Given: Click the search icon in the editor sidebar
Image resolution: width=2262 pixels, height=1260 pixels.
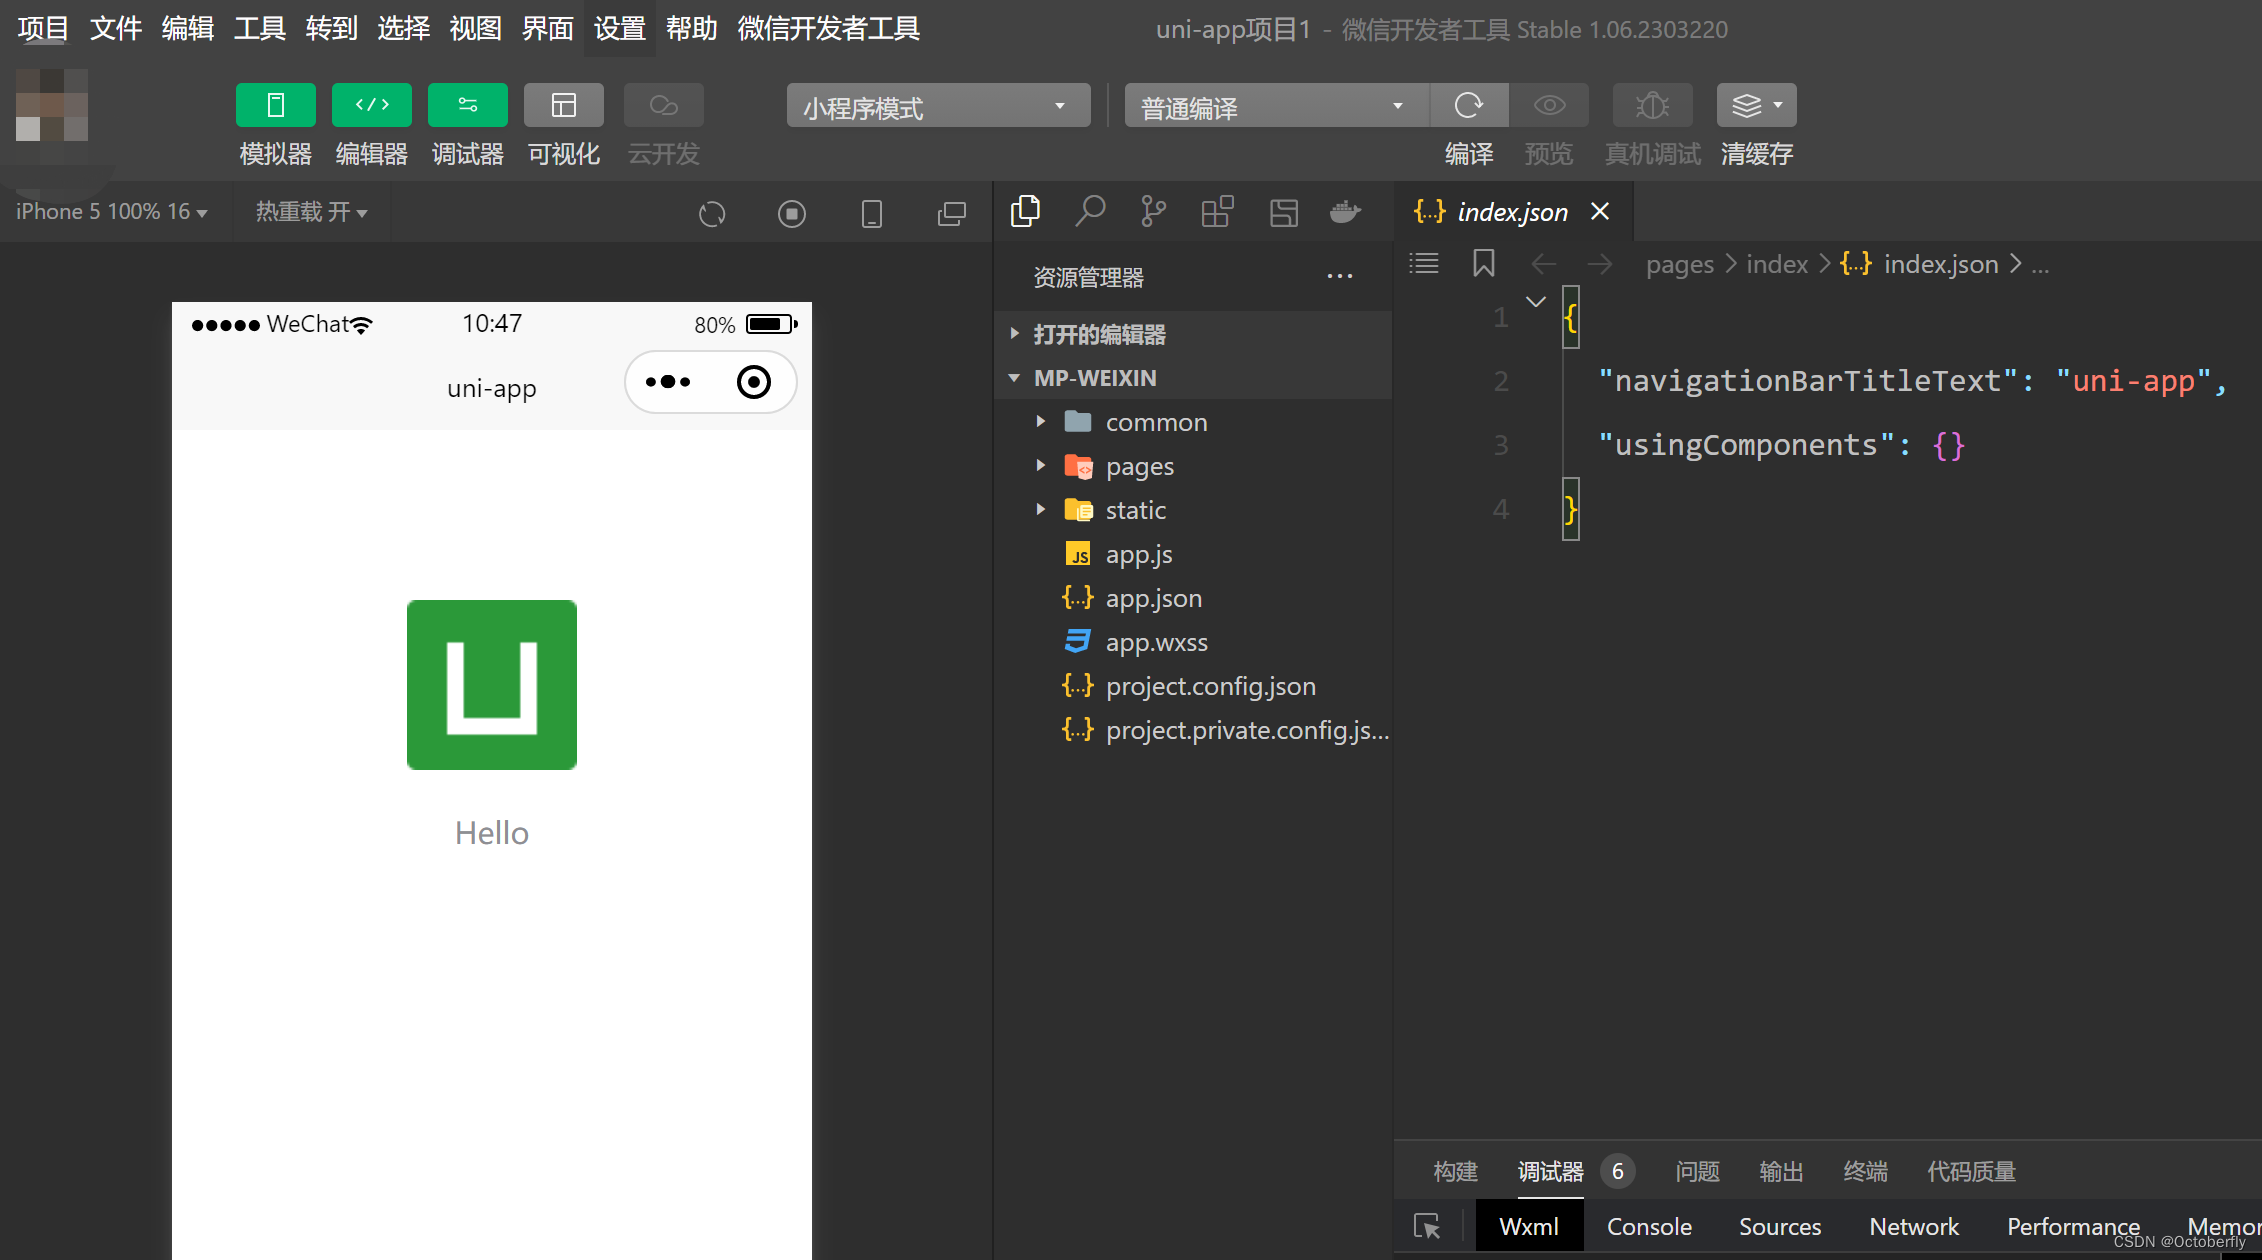Looking at the screenshot, I should [1090, 212].
